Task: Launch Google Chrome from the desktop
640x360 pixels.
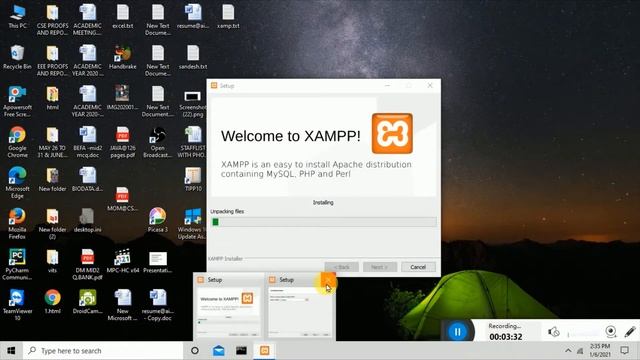Action: pyautogui.click(x=17, y=142)
